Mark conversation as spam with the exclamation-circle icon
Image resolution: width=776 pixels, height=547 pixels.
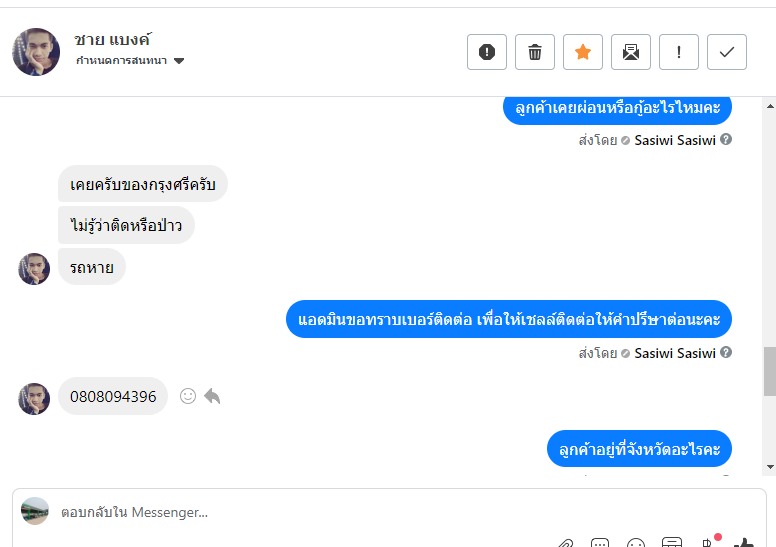pos(486,52)
